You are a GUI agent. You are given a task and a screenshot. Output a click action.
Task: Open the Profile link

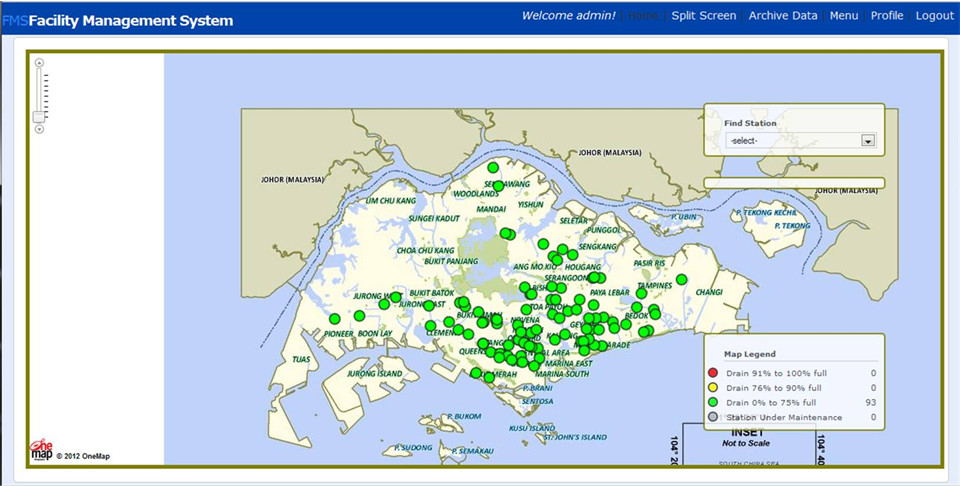tap(887, 16)
